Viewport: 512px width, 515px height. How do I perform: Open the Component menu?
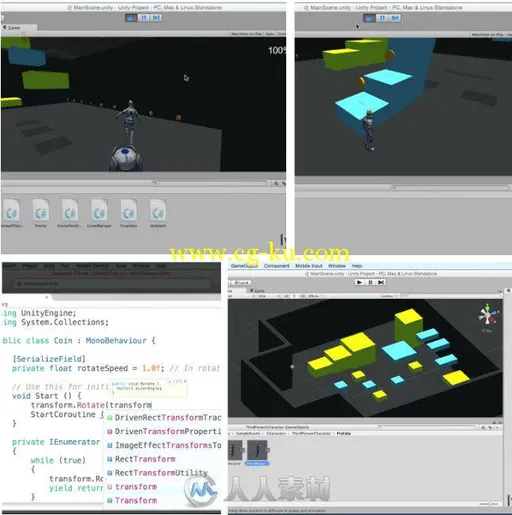pyautogui.click(x=277, y=266)
